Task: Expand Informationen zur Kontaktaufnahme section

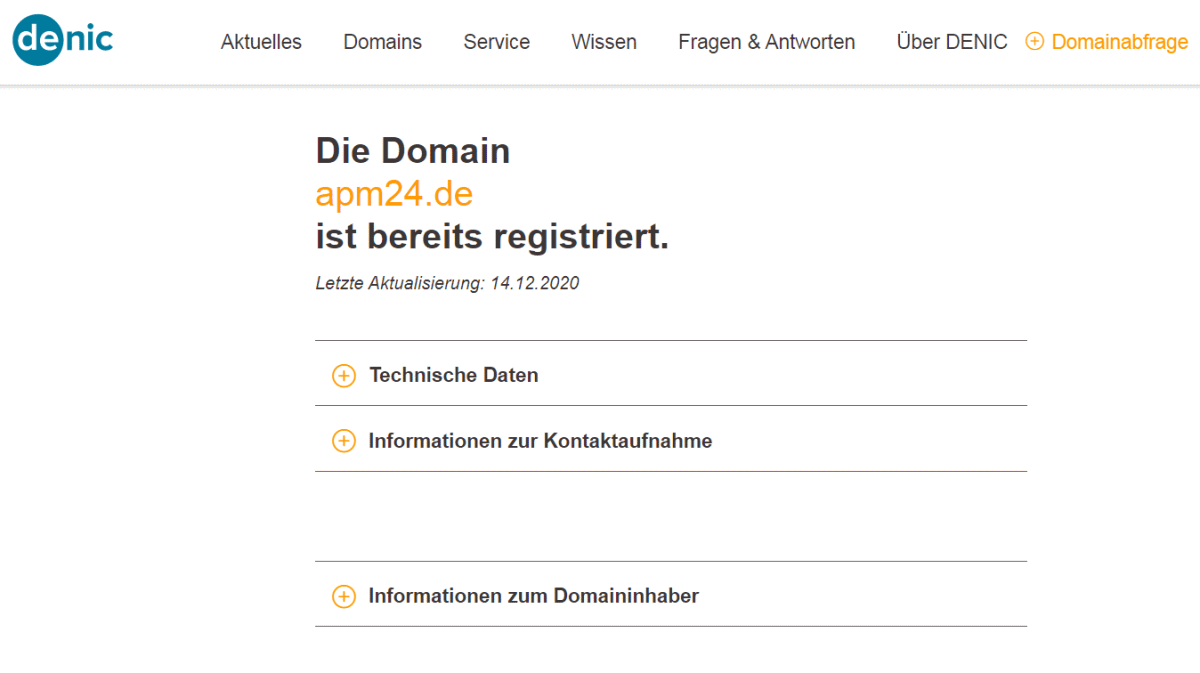Action: click(x=671, y=440)
